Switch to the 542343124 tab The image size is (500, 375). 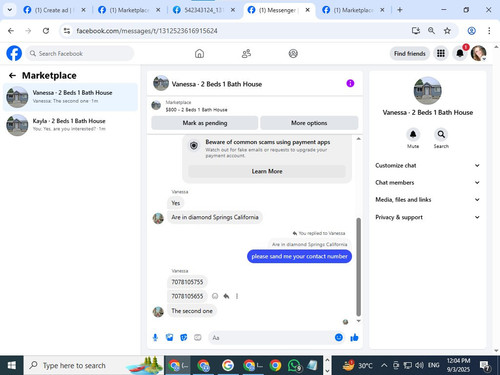pyautogui.click(x=203, y=10)
